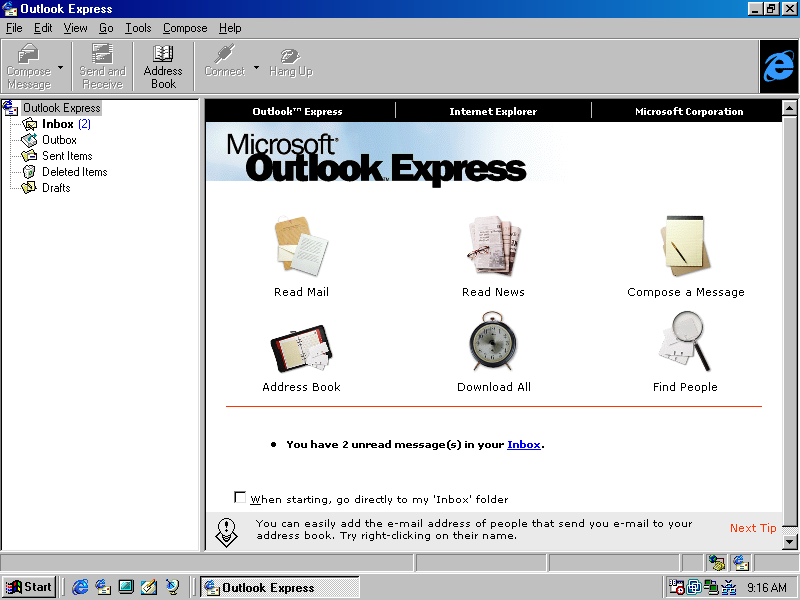Expand the Connect dropdown arrow

coord(256,68)
